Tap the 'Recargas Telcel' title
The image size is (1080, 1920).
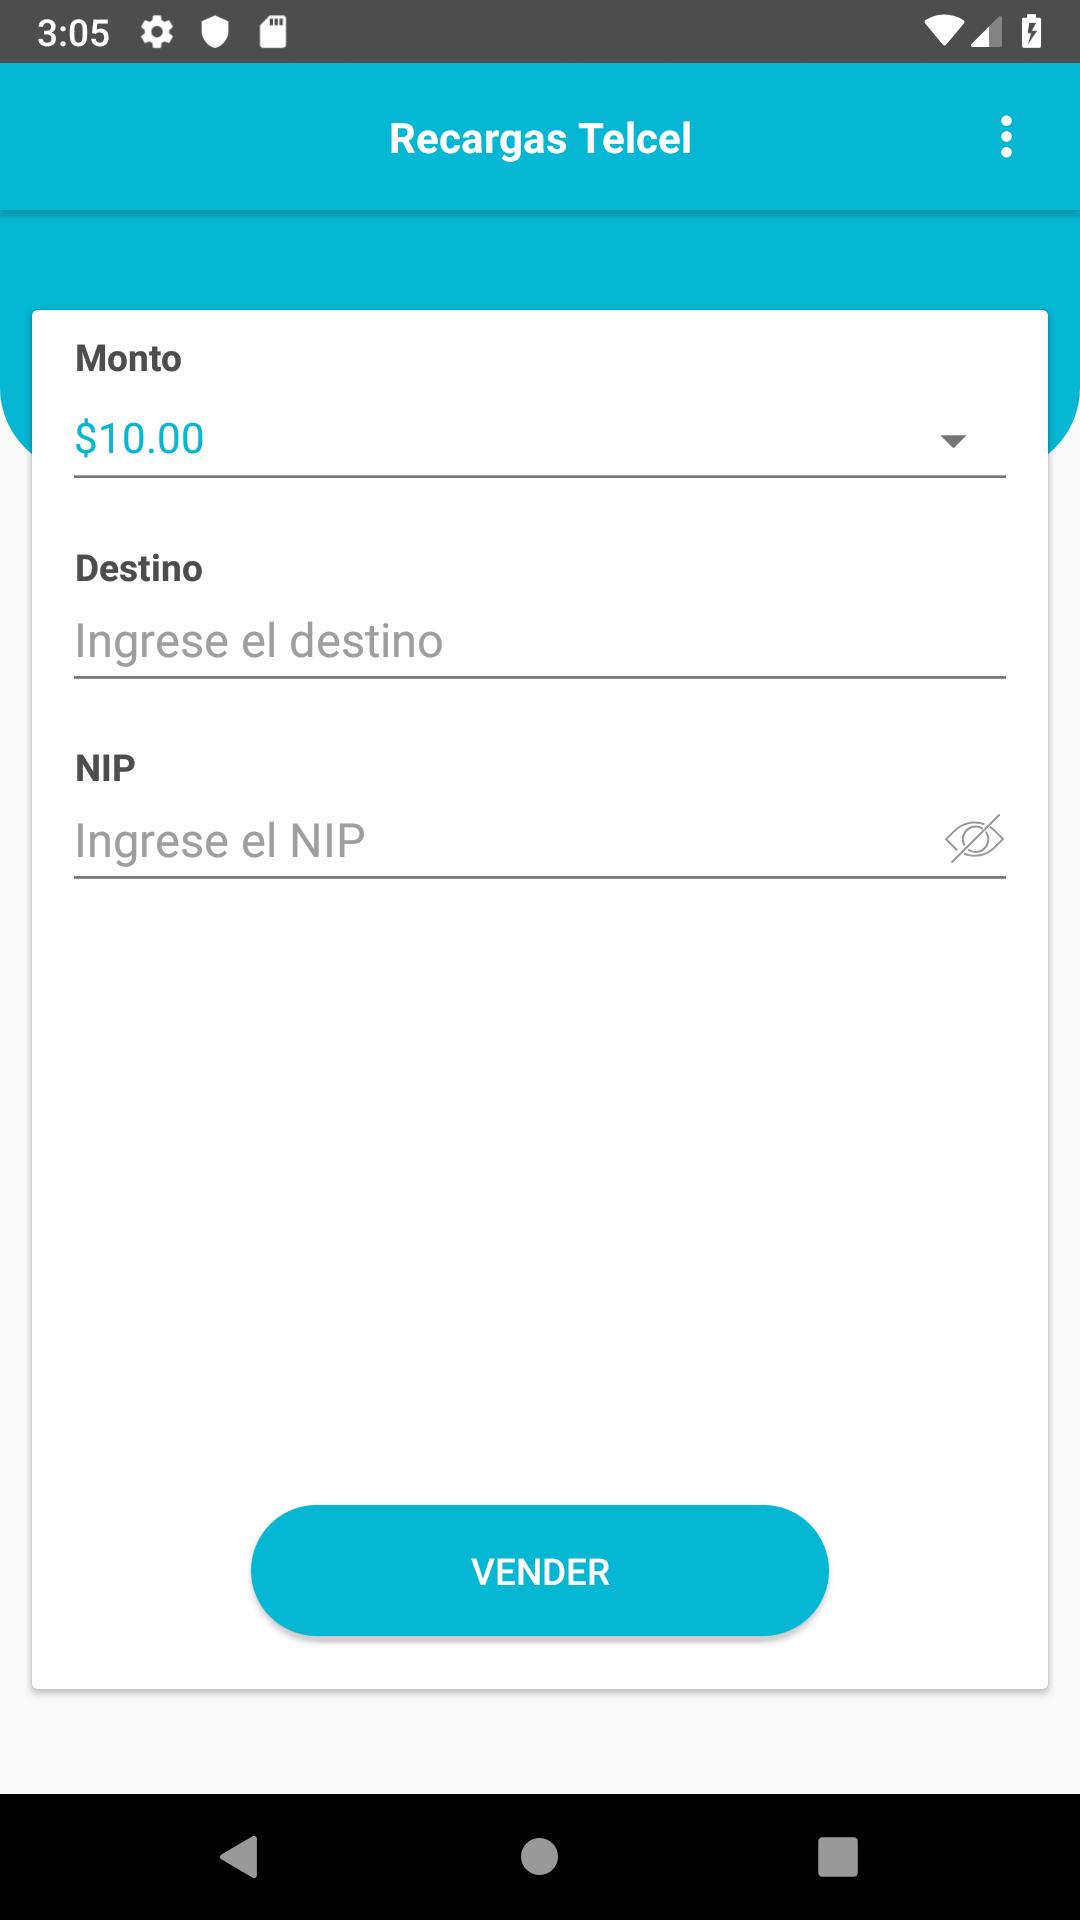click(540, 139)
